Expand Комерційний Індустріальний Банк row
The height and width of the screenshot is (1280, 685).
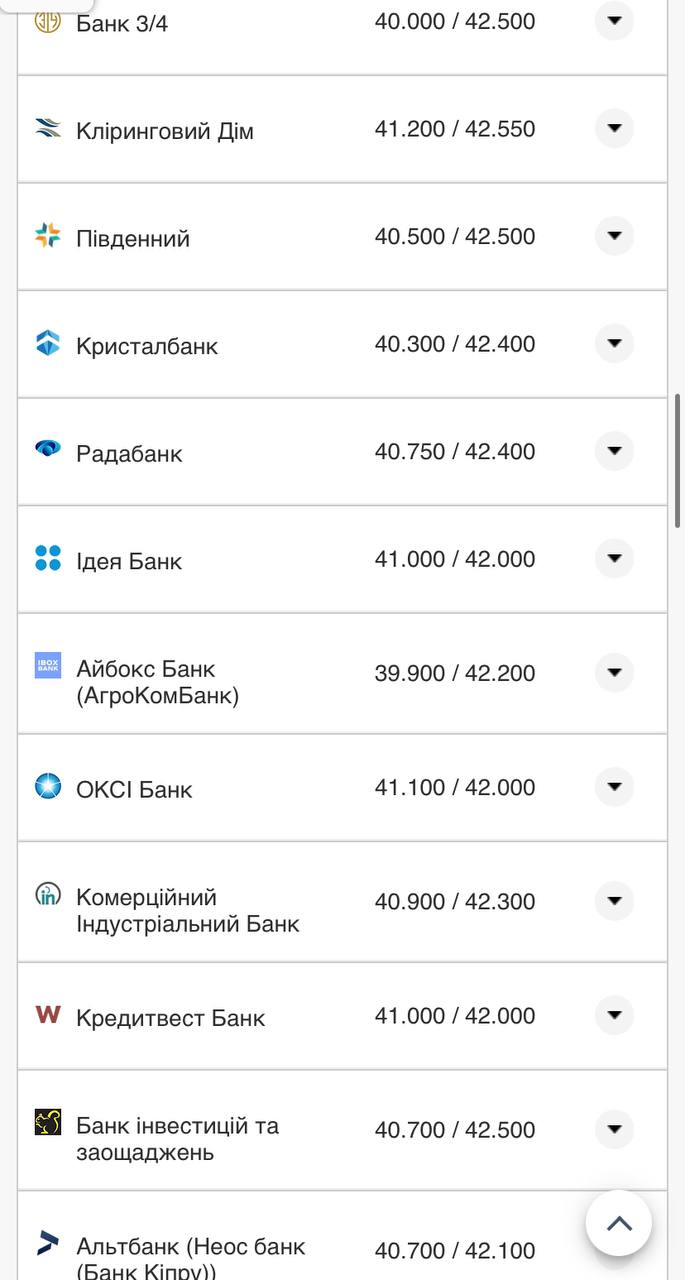[614, 900]
